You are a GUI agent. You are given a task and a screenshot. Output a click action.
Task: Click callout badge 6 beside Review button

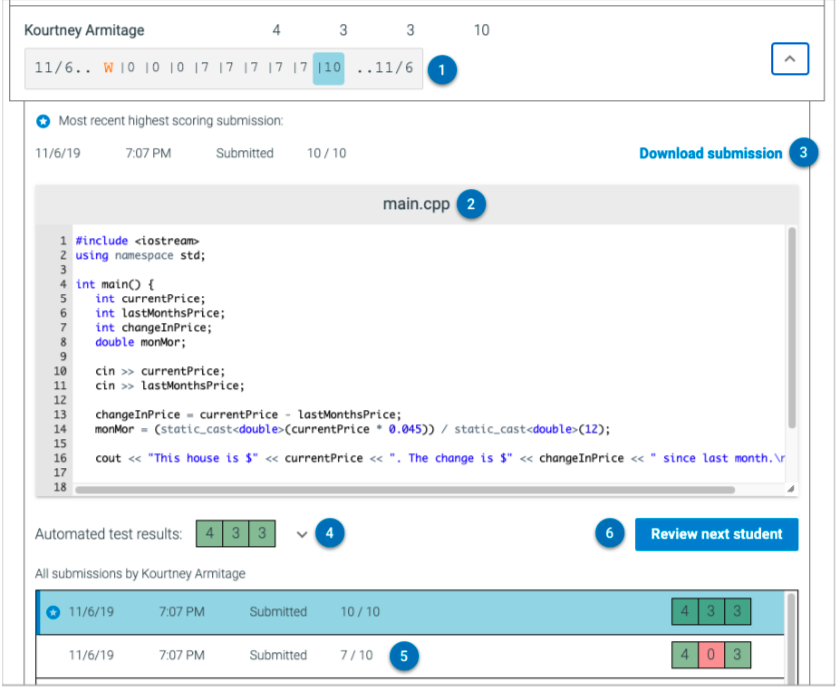pos(612,533)
